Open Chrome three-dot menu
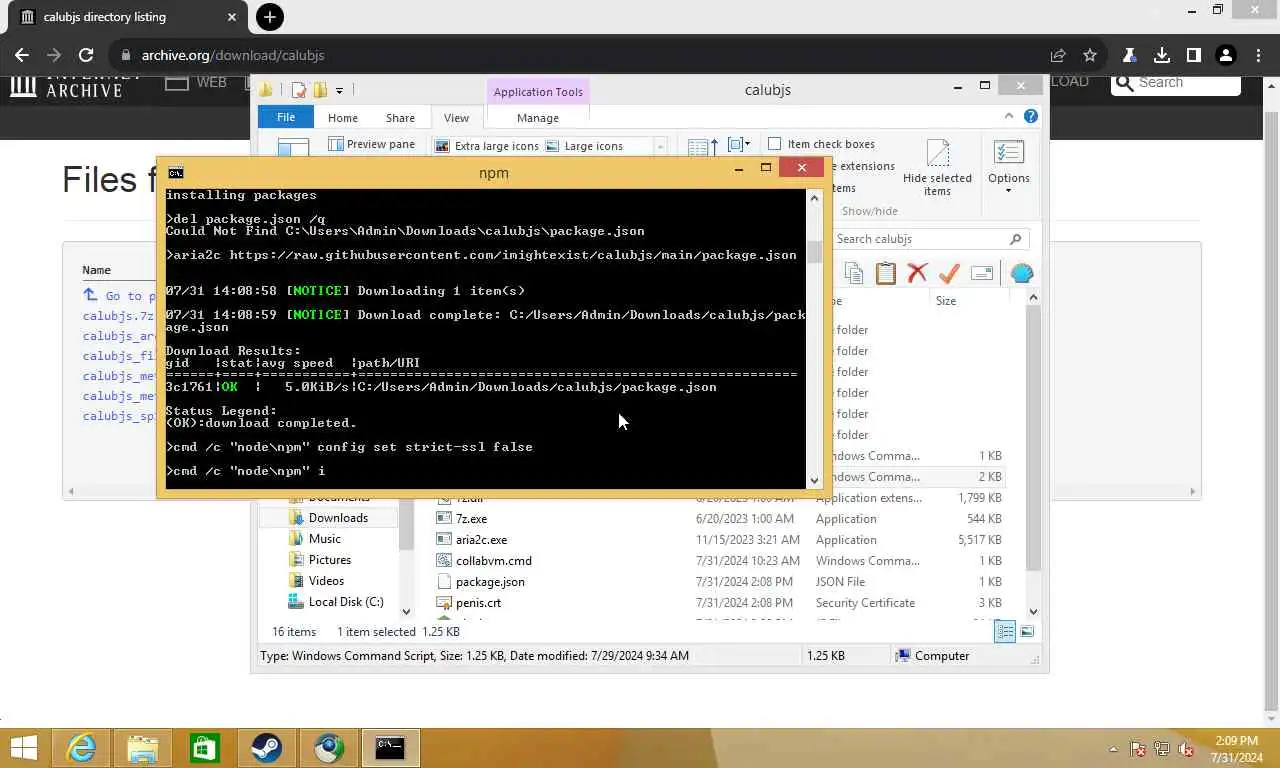The width and height of the screenshot is (1280, 768). coord(1257,55)
